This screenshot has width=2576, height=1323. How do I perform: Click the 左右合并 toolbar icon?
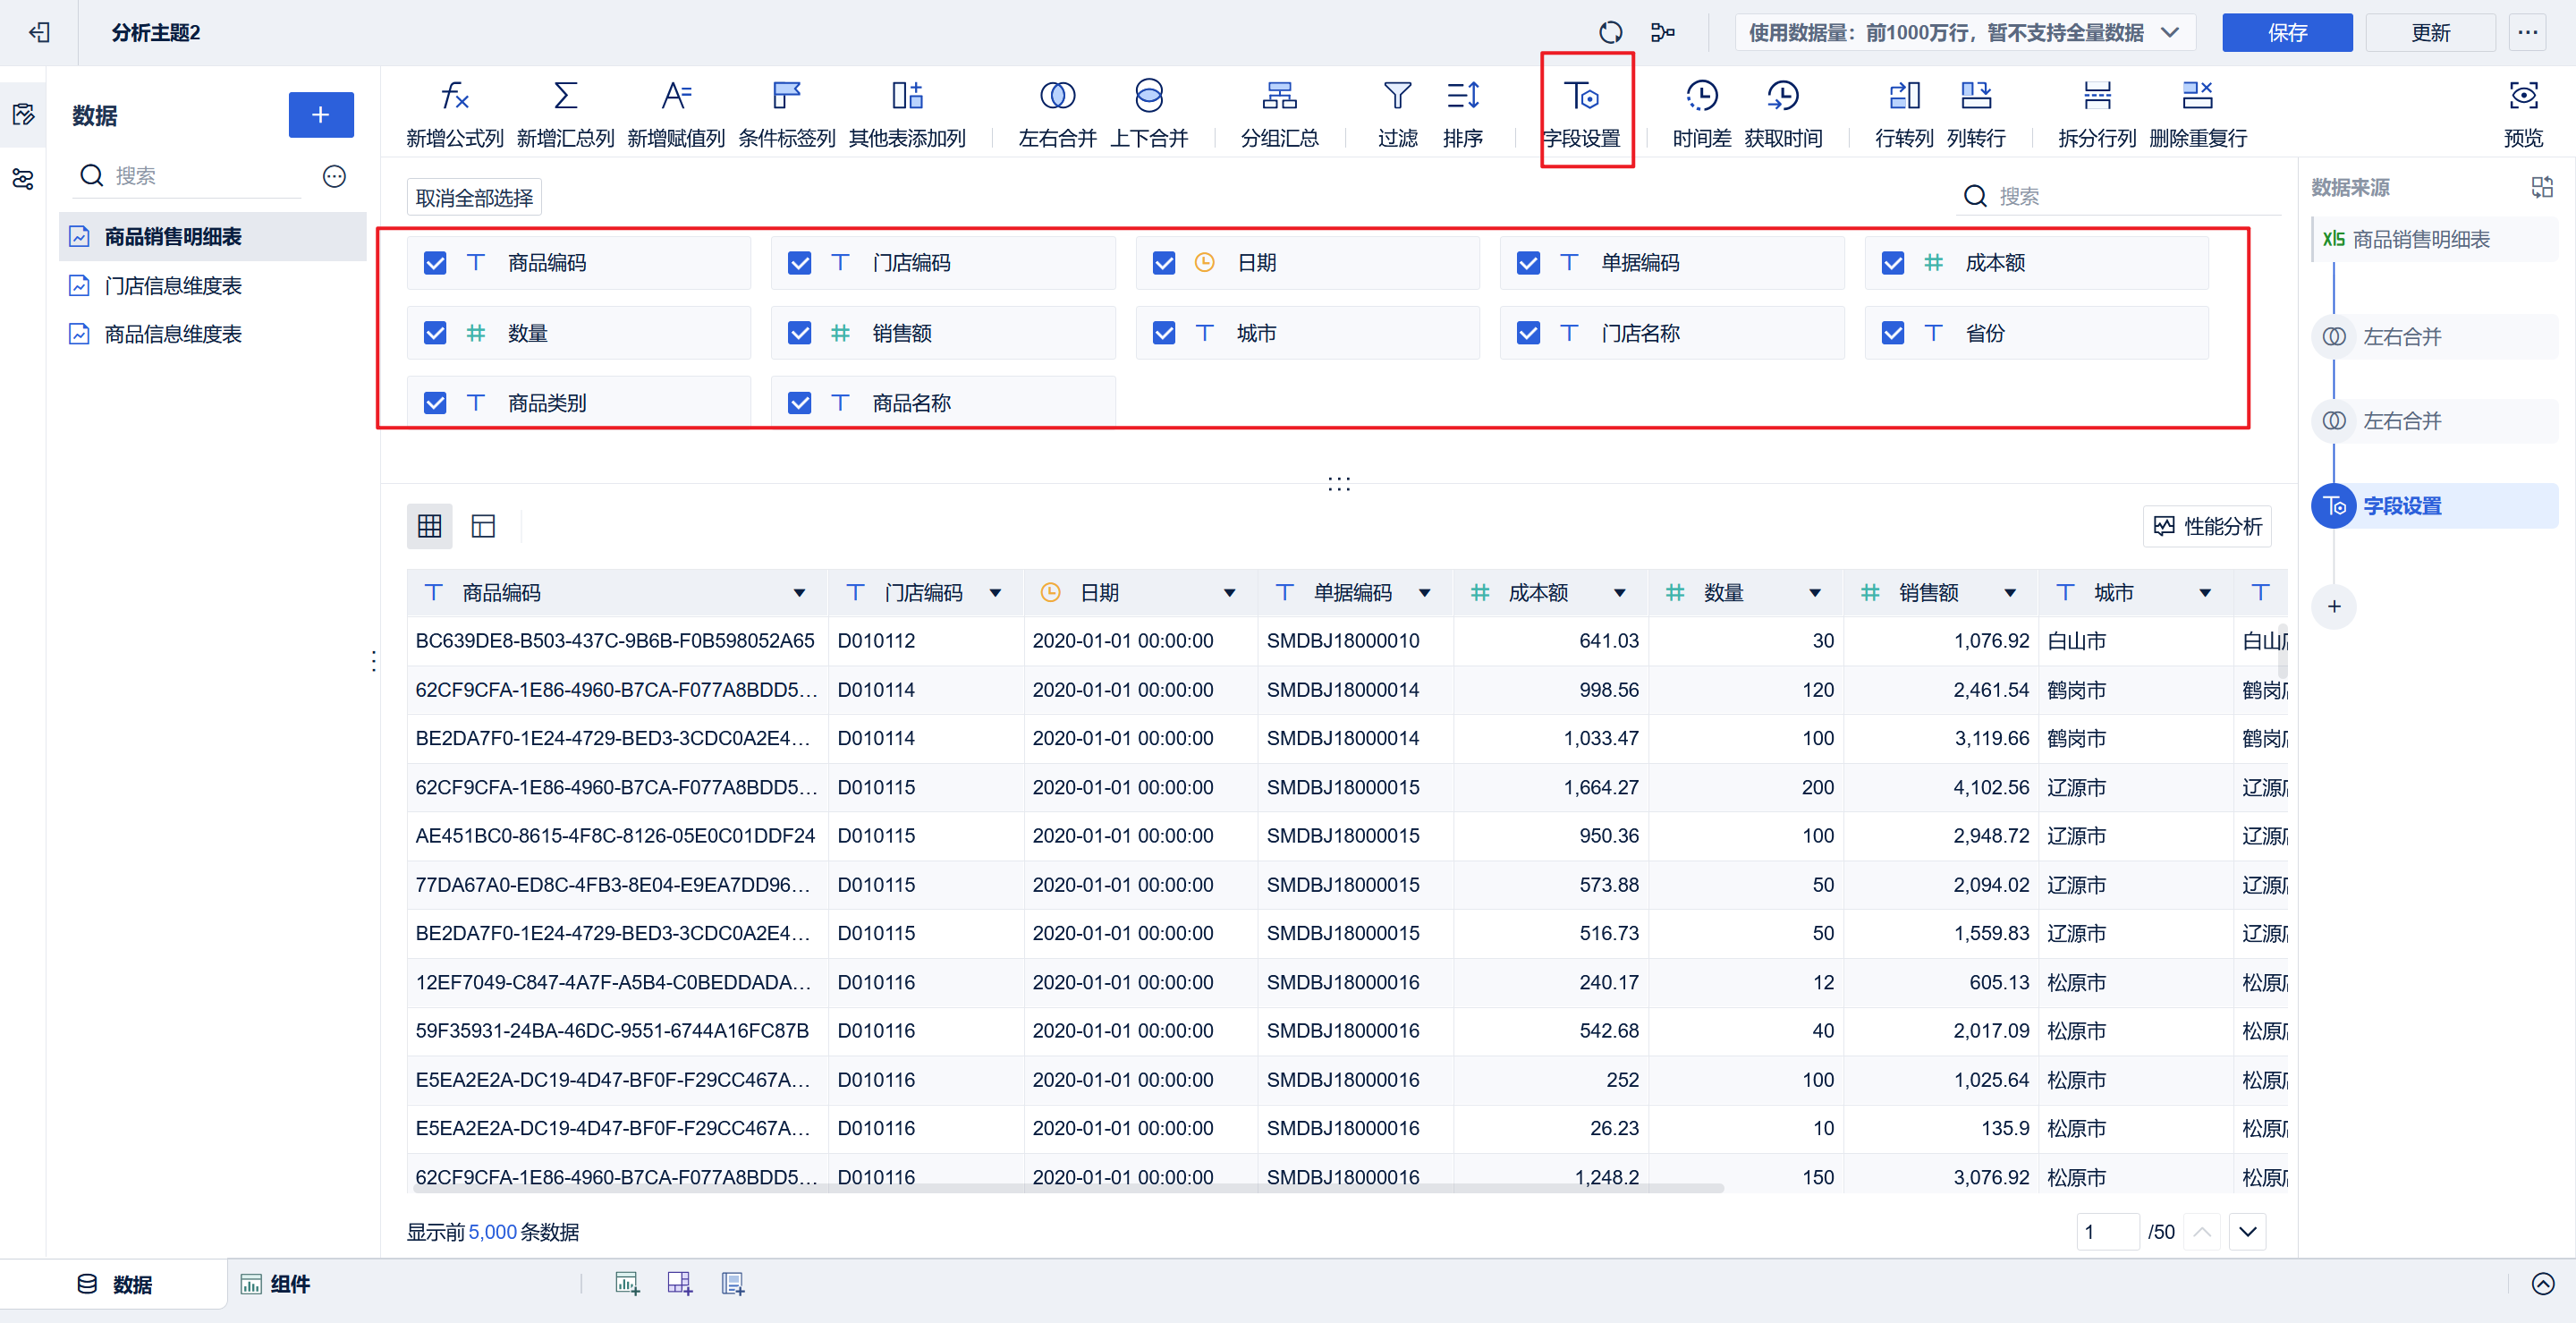(x=1057, y=97)
